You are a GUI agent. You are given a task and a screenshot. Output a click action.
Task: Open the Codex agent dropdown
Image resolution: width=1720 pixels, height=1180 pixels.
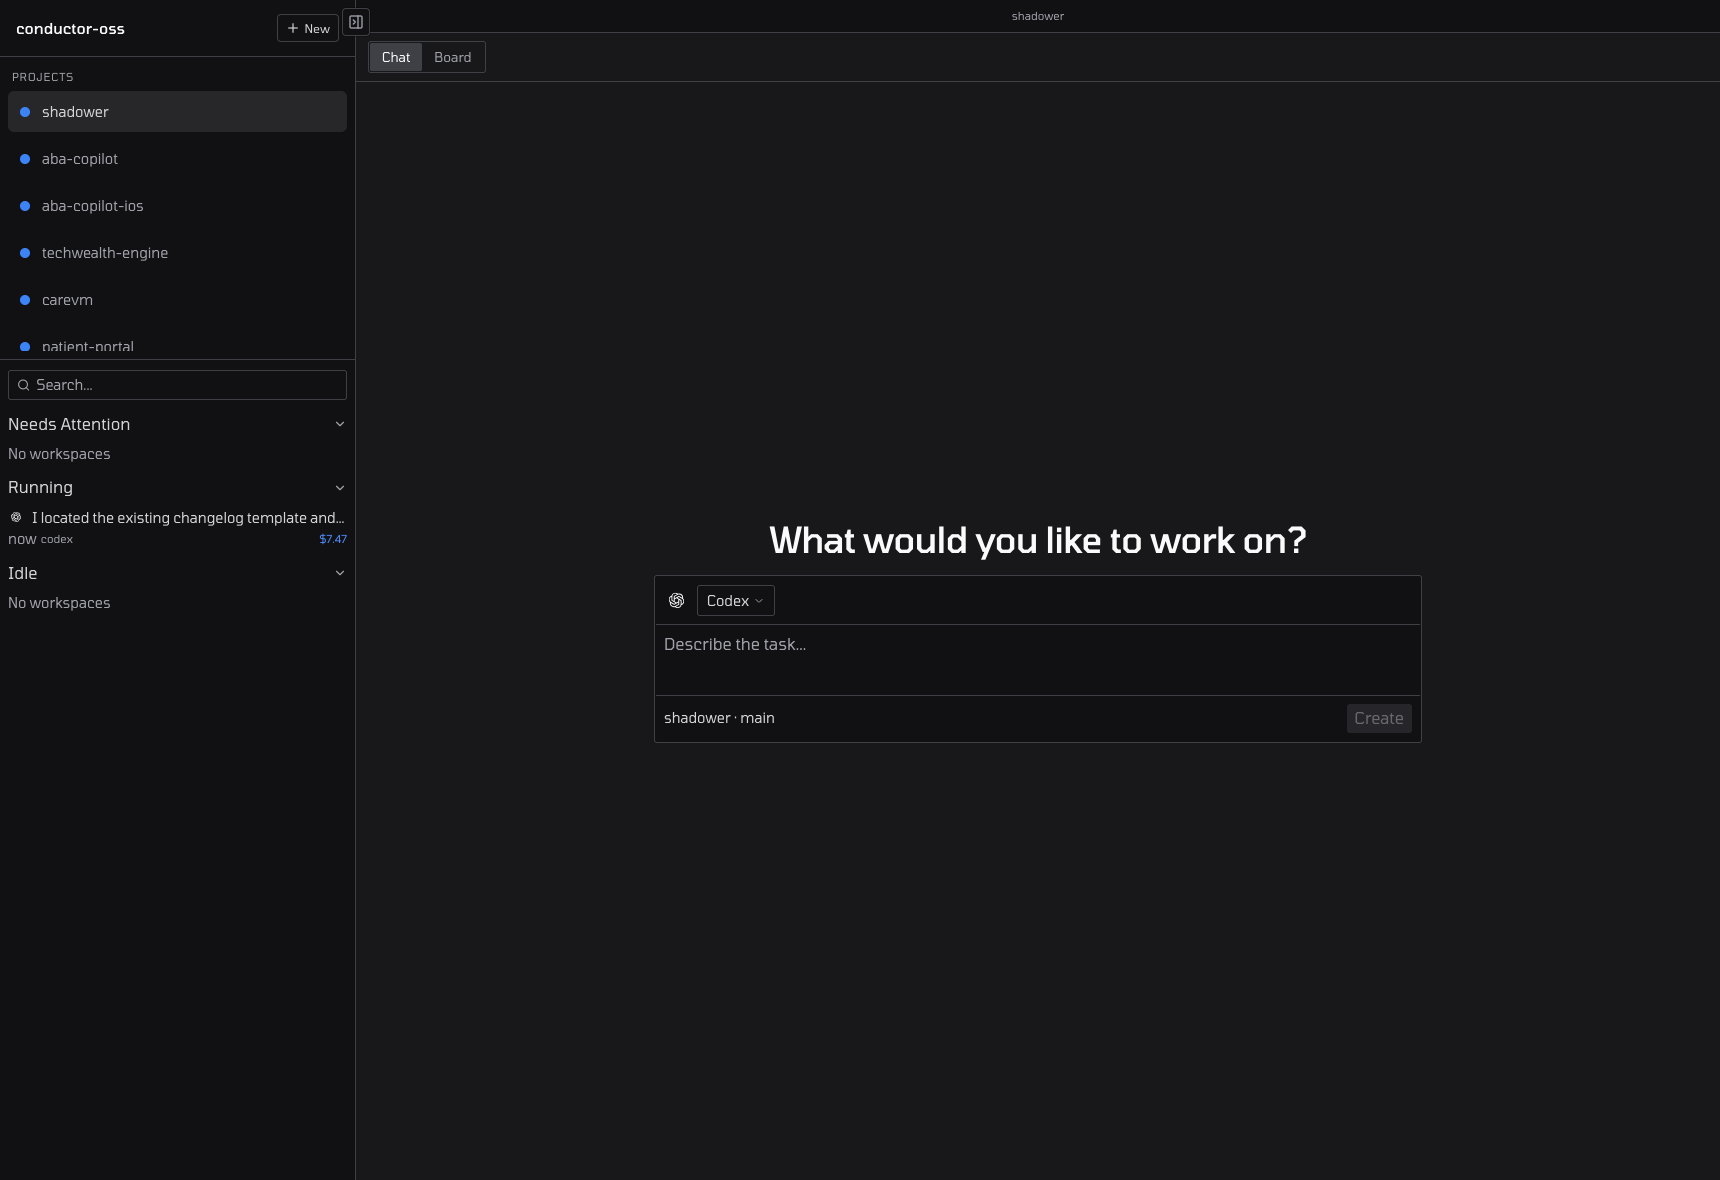pos(735,601)
